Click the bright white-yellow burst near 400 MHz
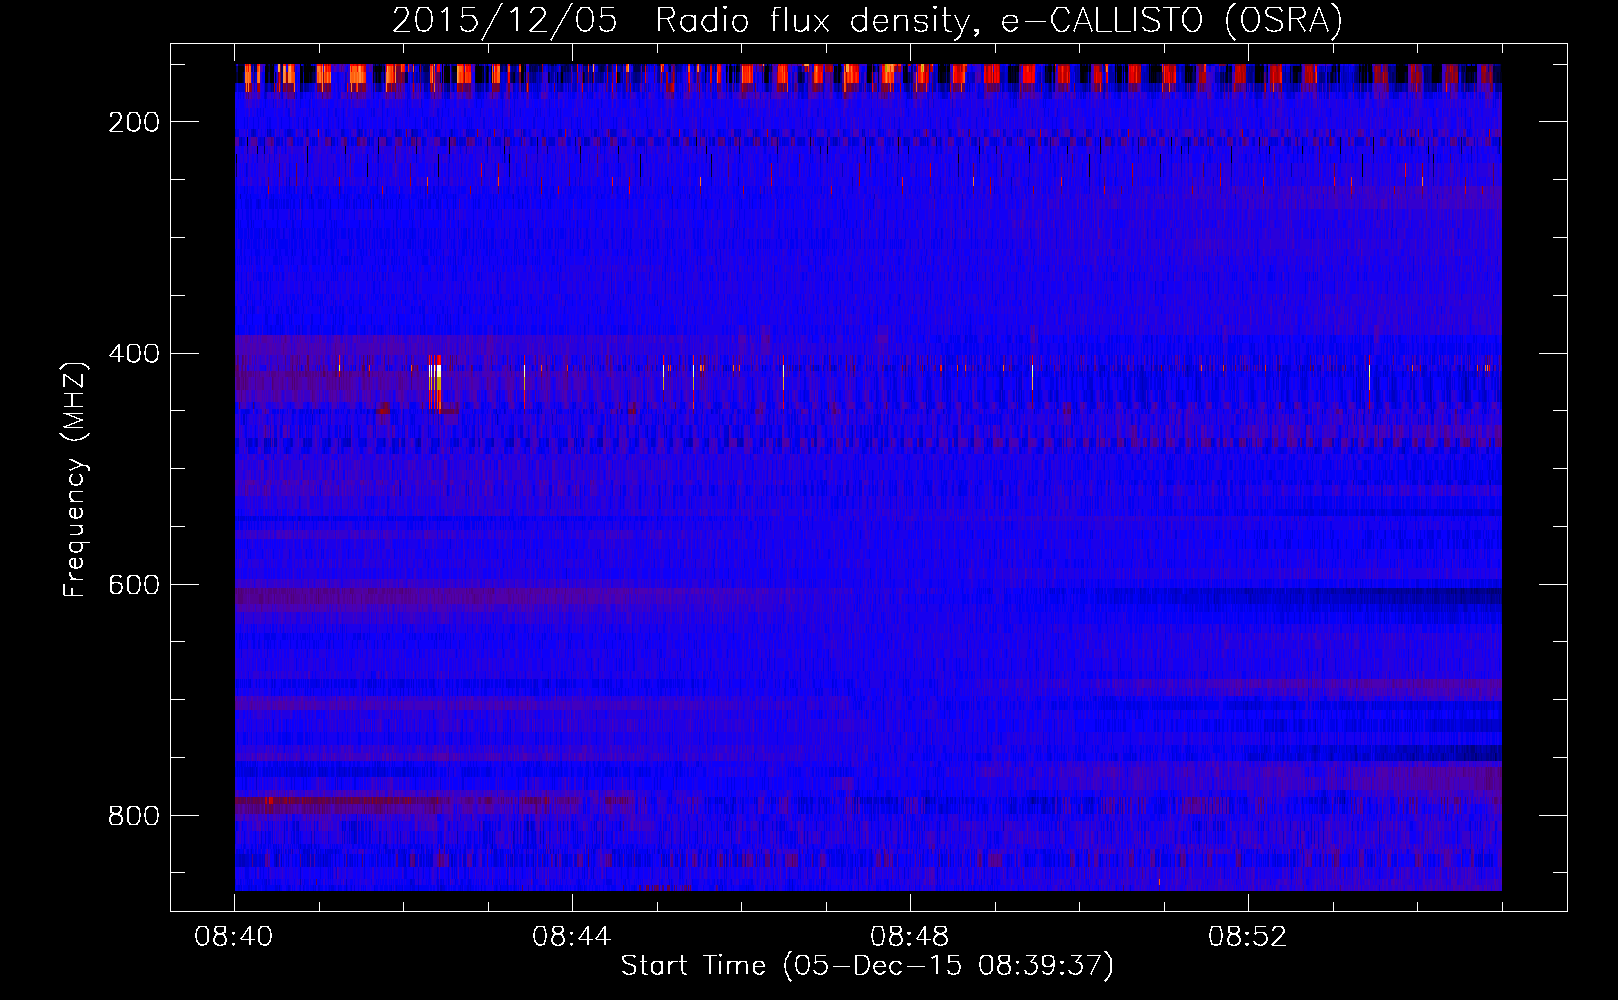The height and width of the screenshot is (1000, 1618). 436,382
